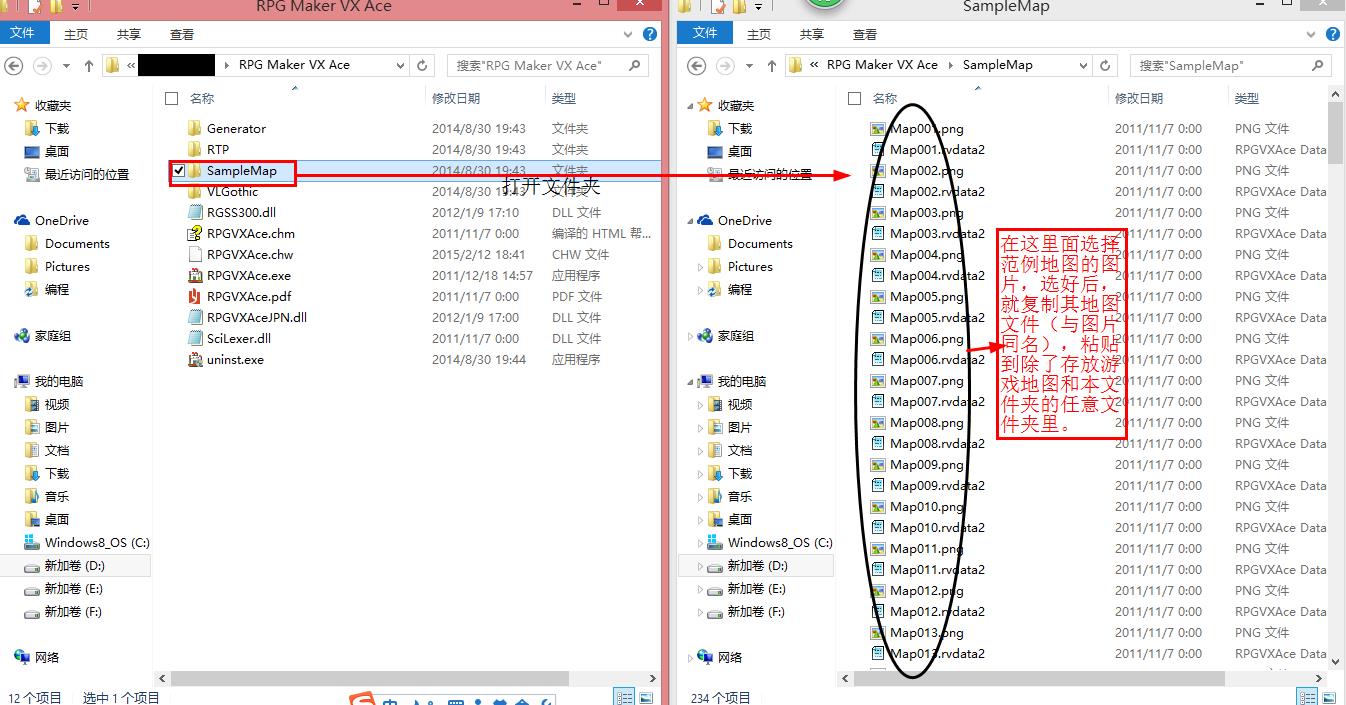Open 文件 menu in SampleMap window
The image size is (1346, 705).
coord(705,33)
